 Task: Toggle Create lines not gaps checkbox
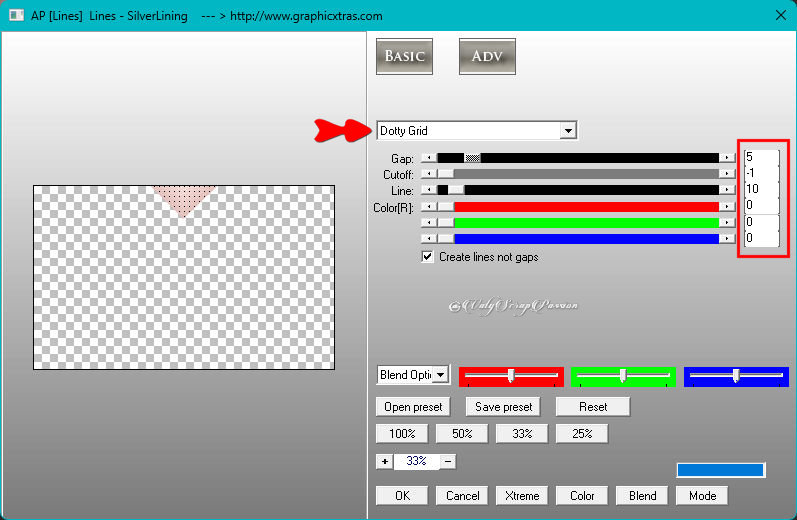pos(428,257)
